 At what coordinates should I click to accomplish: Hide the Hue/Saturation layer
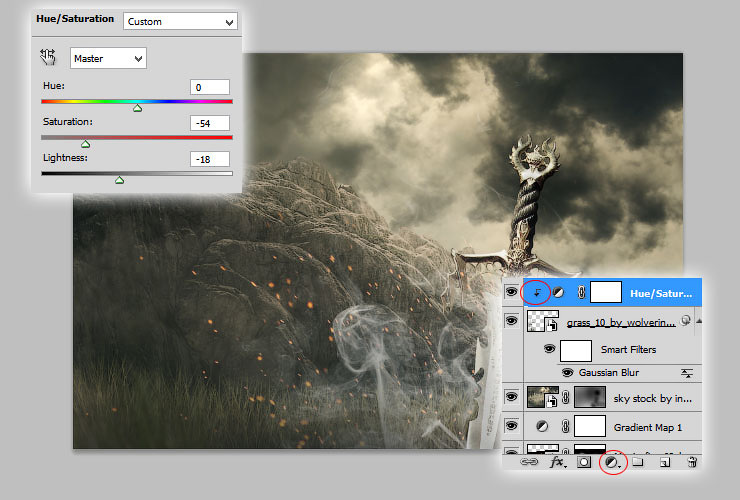511,292
